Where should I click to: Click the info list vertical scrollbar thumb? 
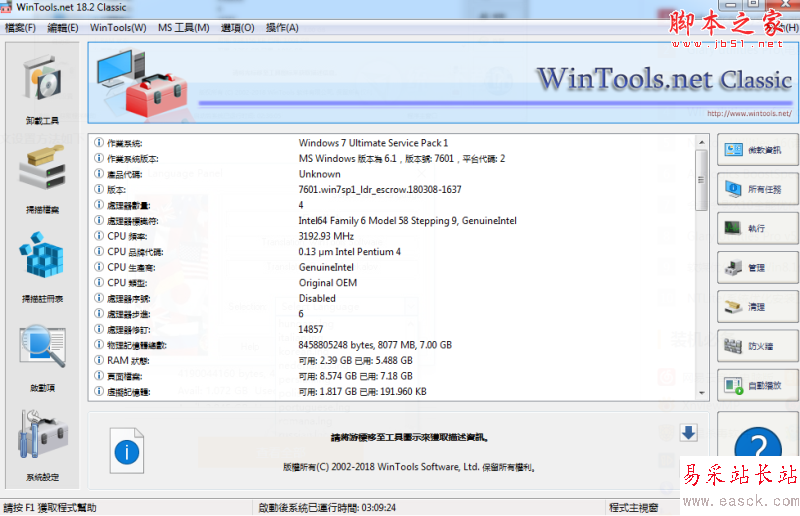[x=702, y=180]
